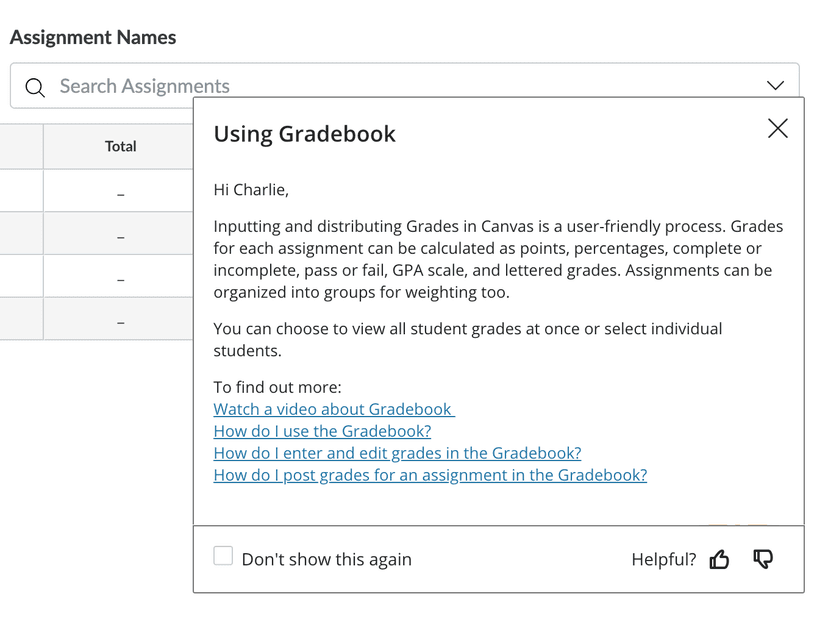828x632 pixels.
Task: Open the post grades for an assignment link
Action: click(x=430, y=475)
